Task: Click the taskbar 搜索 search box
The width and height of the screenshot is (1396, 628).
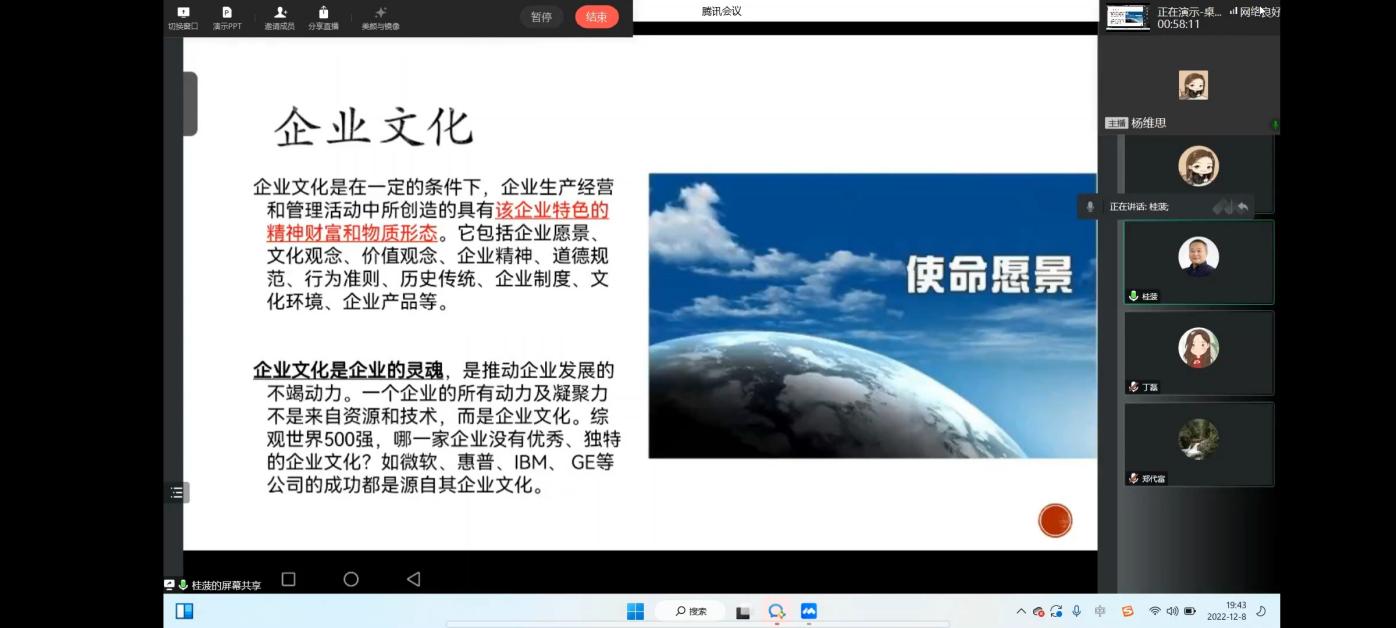Action: (x=690, y=611)
